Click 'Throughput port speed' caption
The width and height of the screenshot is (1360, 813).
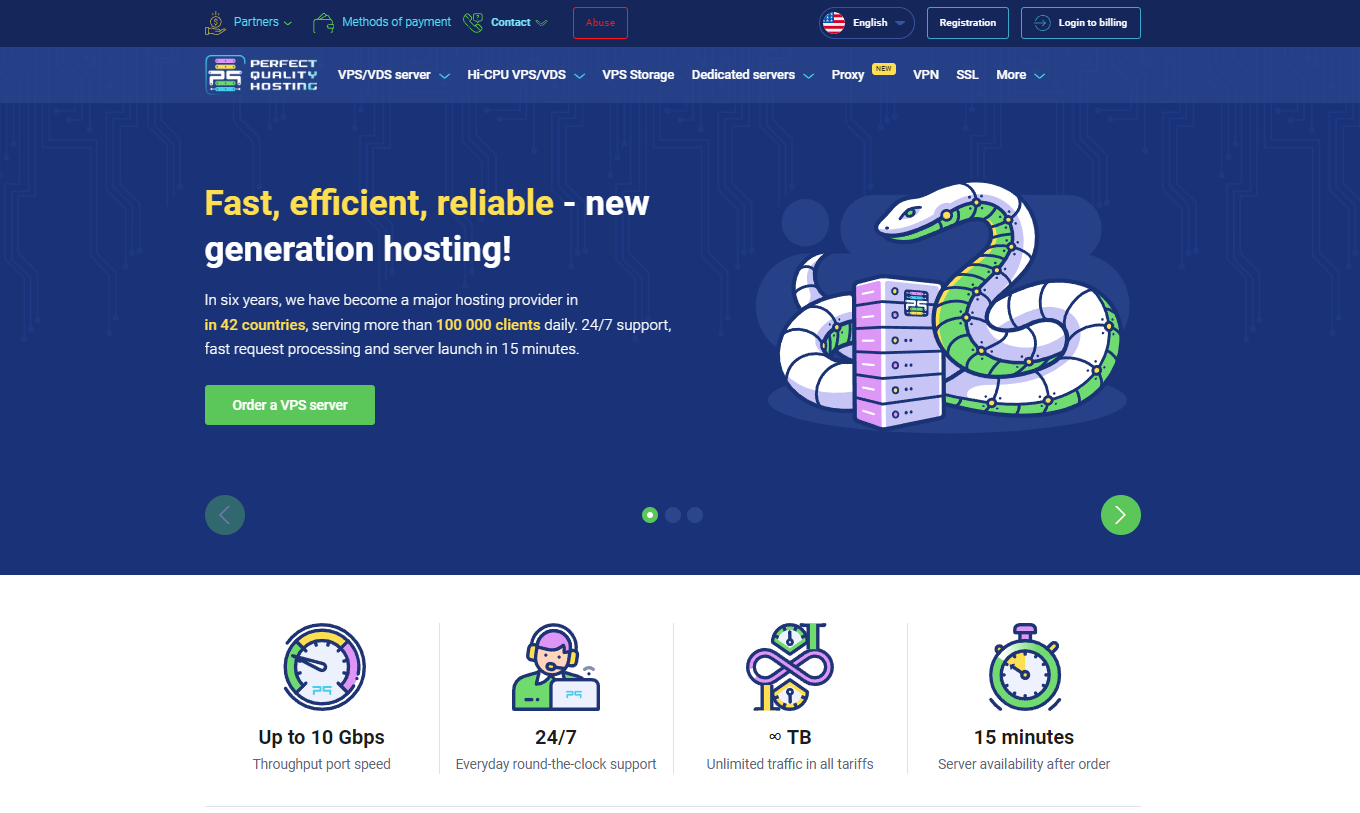point(322,764)
